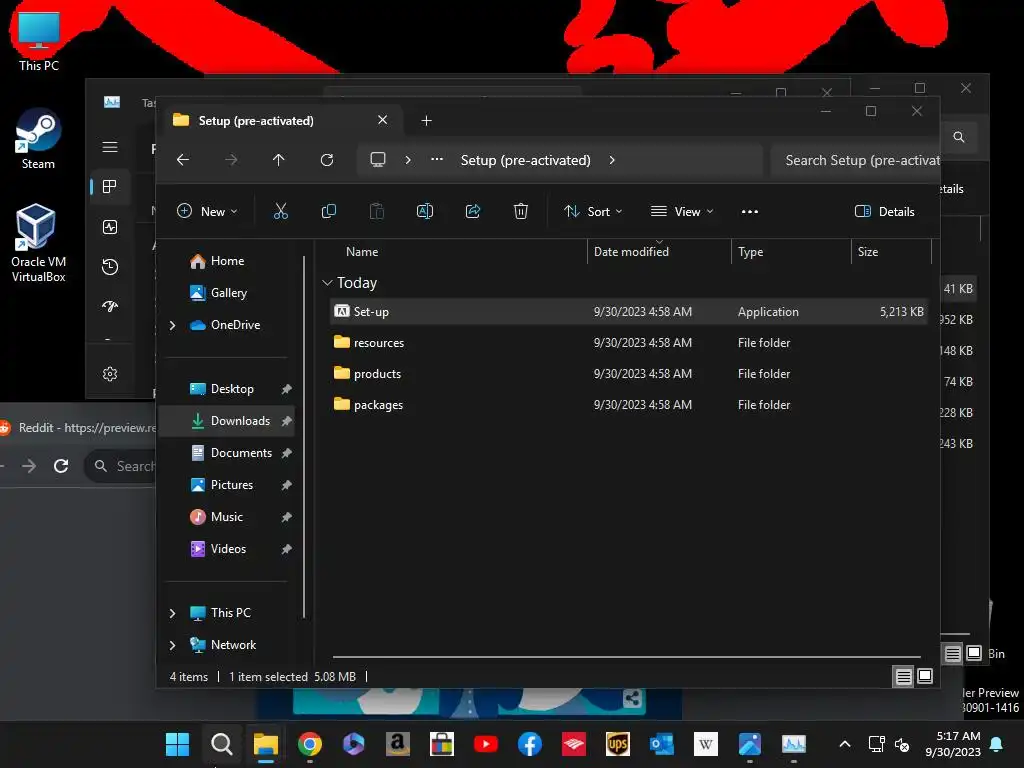This screenshot has height=768, width=1024.
Task: Open the clock and date flyout
Action: click(x=953, y=744)
